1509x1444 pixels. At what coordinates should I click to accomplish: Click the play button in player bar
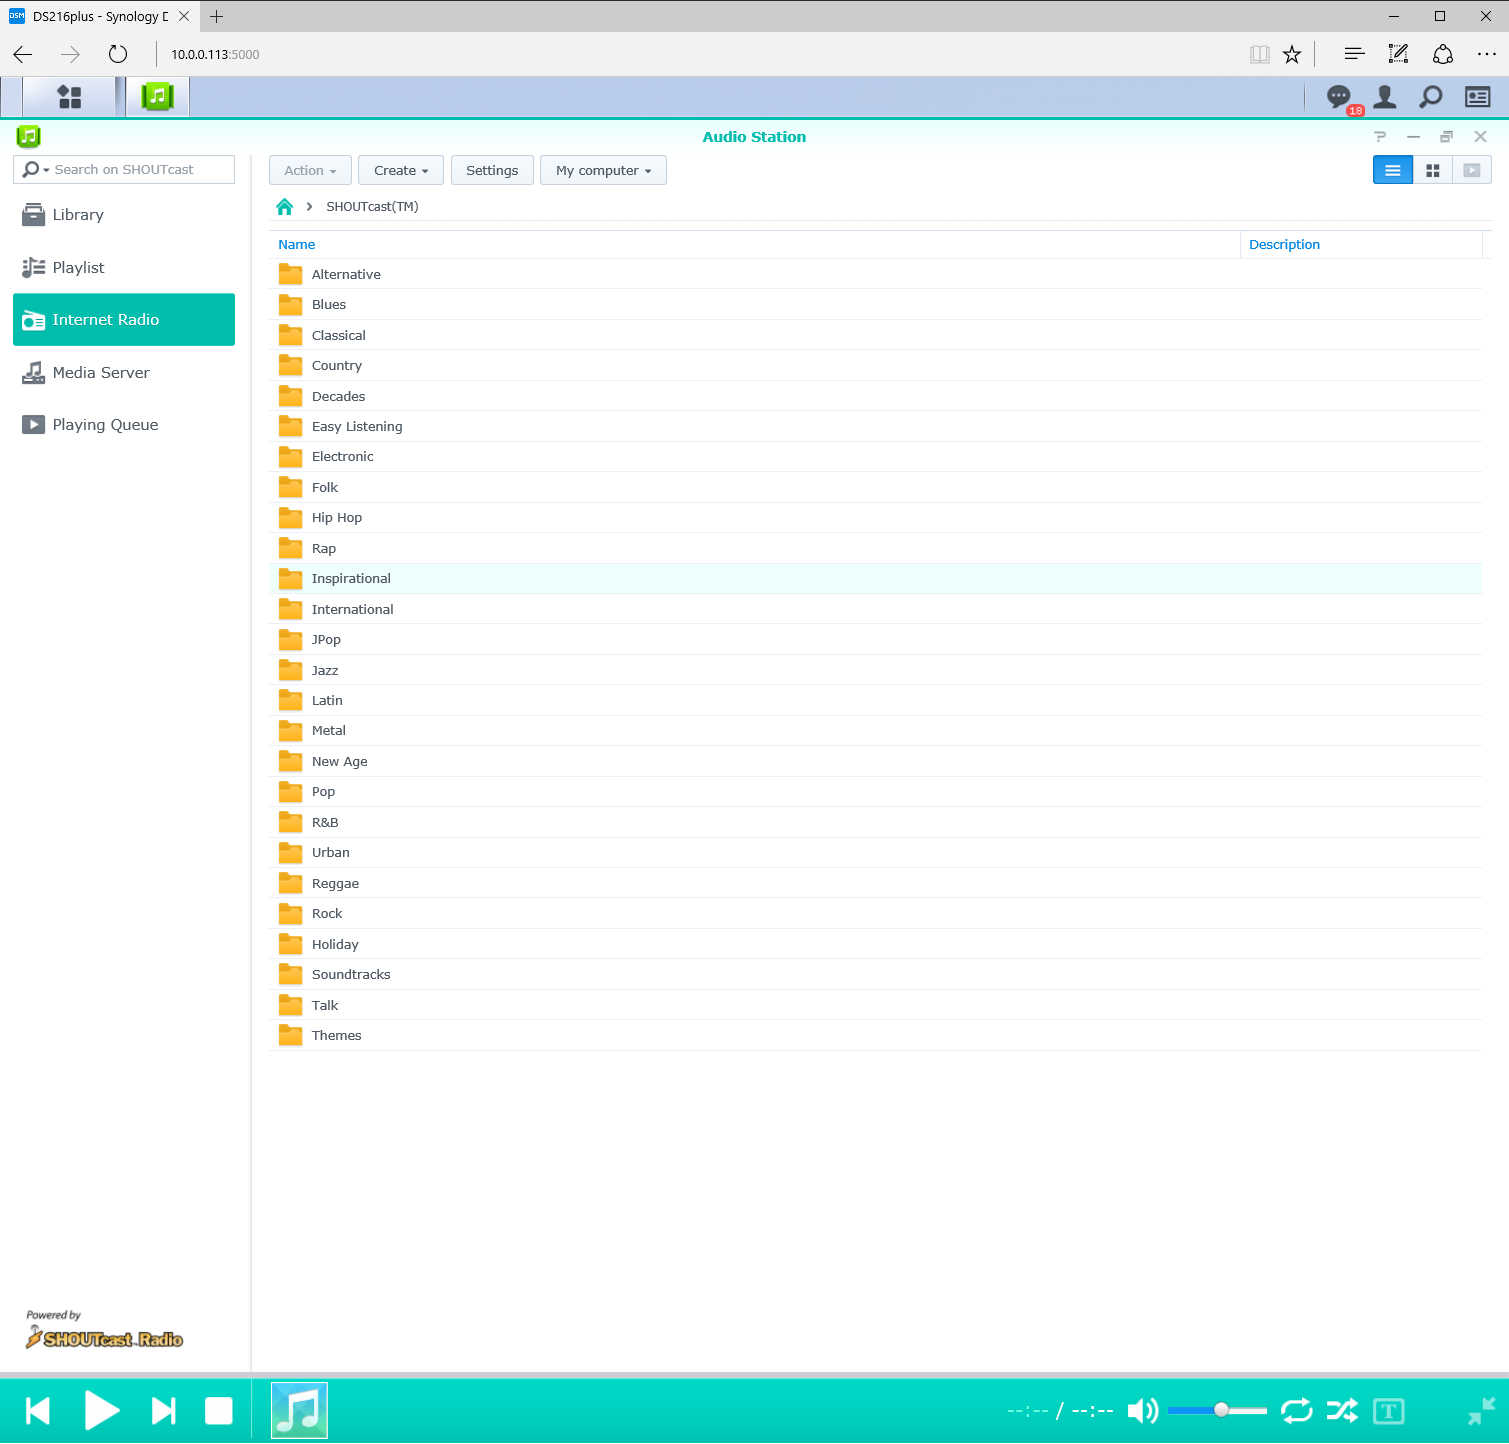(x=101, y=1411)
